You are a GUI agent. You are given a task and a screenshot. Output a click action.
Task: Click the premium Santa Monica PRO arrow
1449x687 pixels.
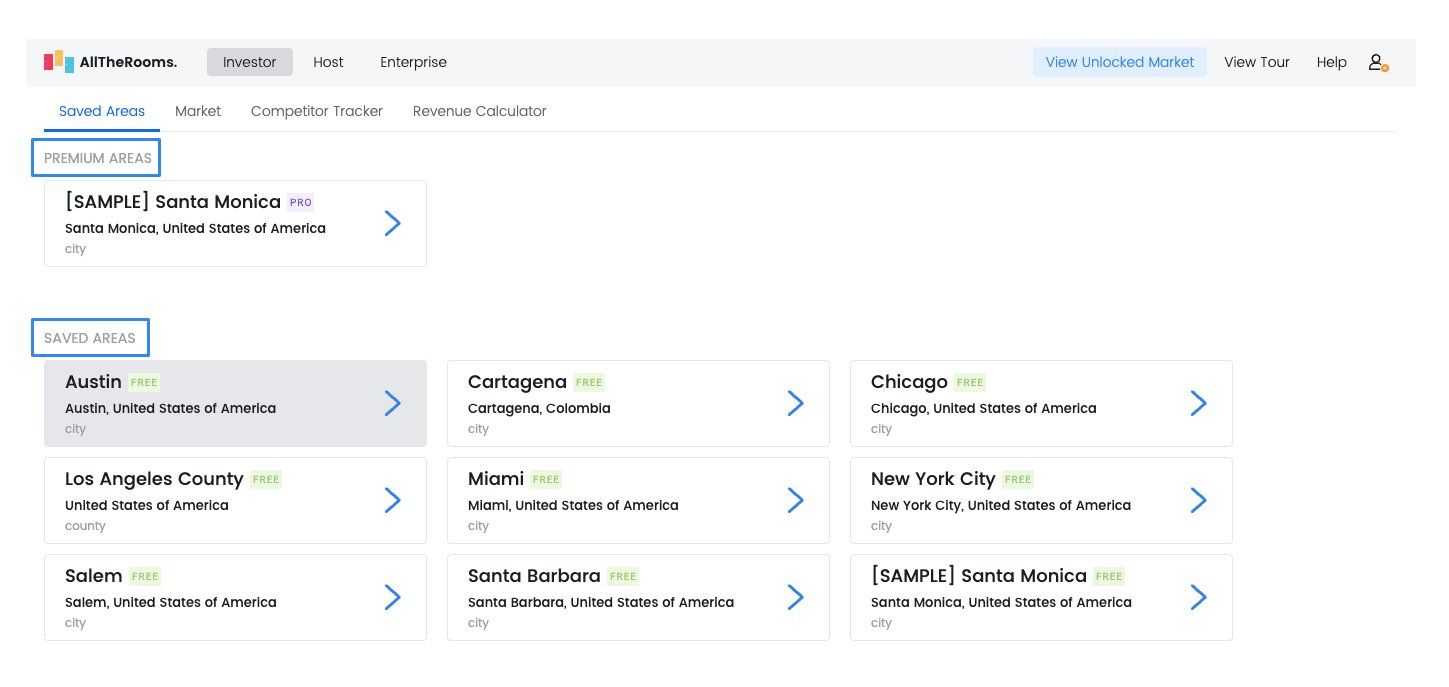pos(393,223)
